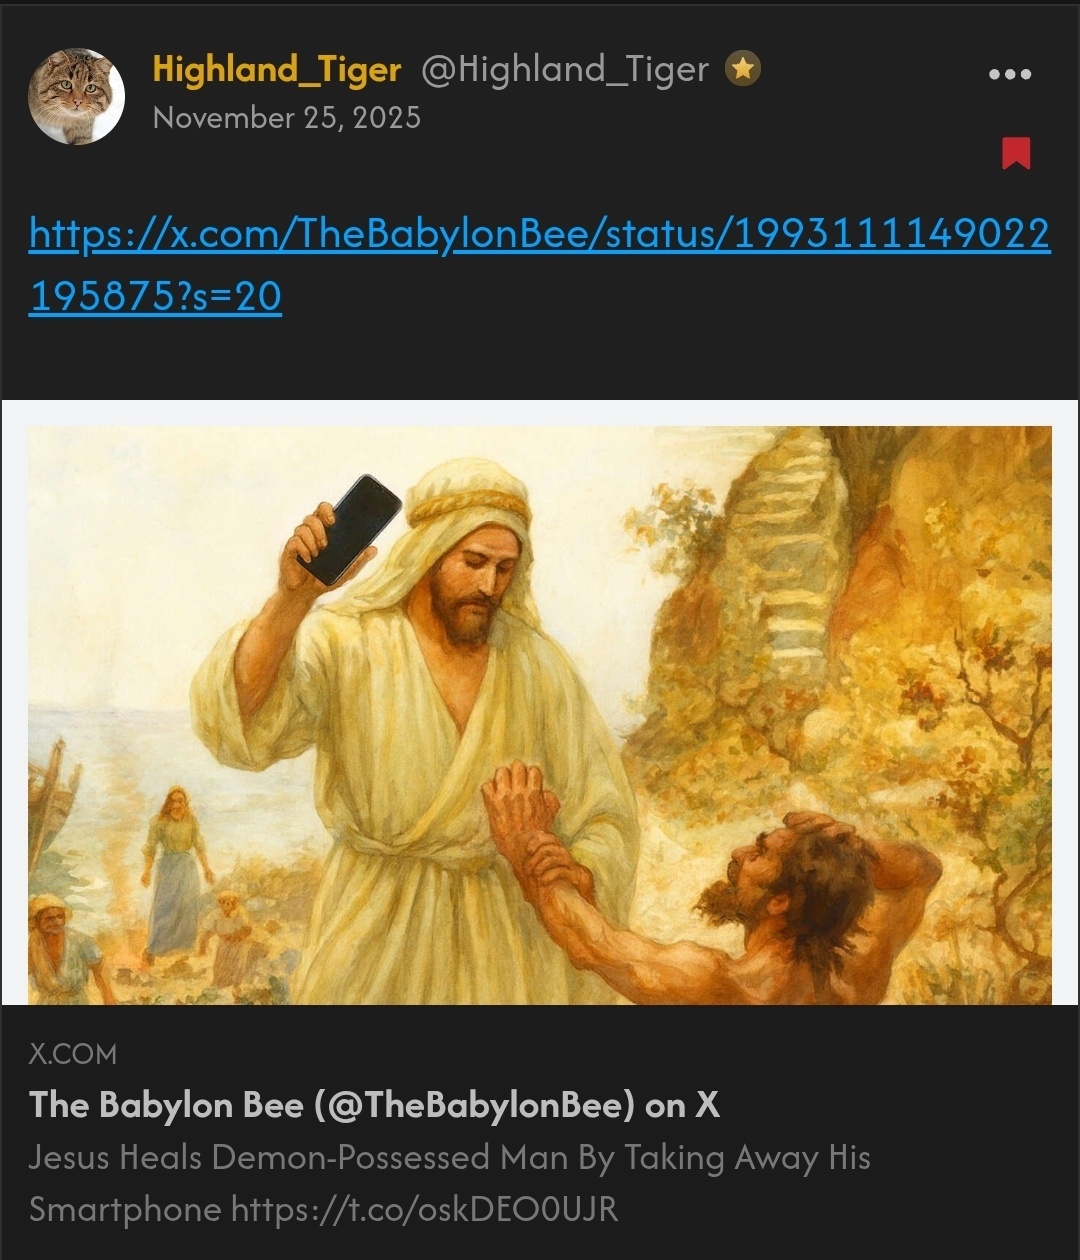The height and width of the screenshot is (1260, 1080).
Task: Click the smartphone held up in the painting
Action: click(x=349, y=530)
